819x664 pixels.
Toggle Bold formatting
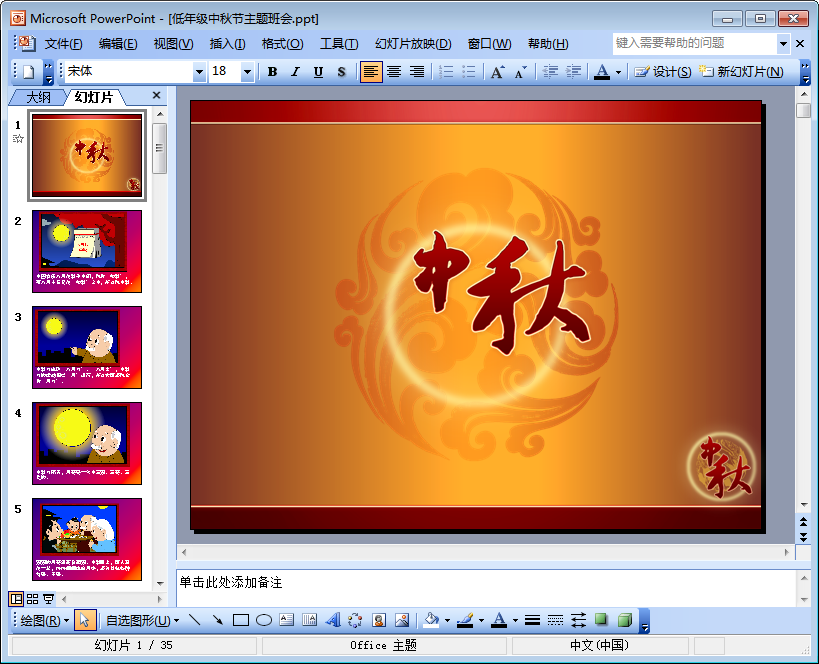pos(272,72)
